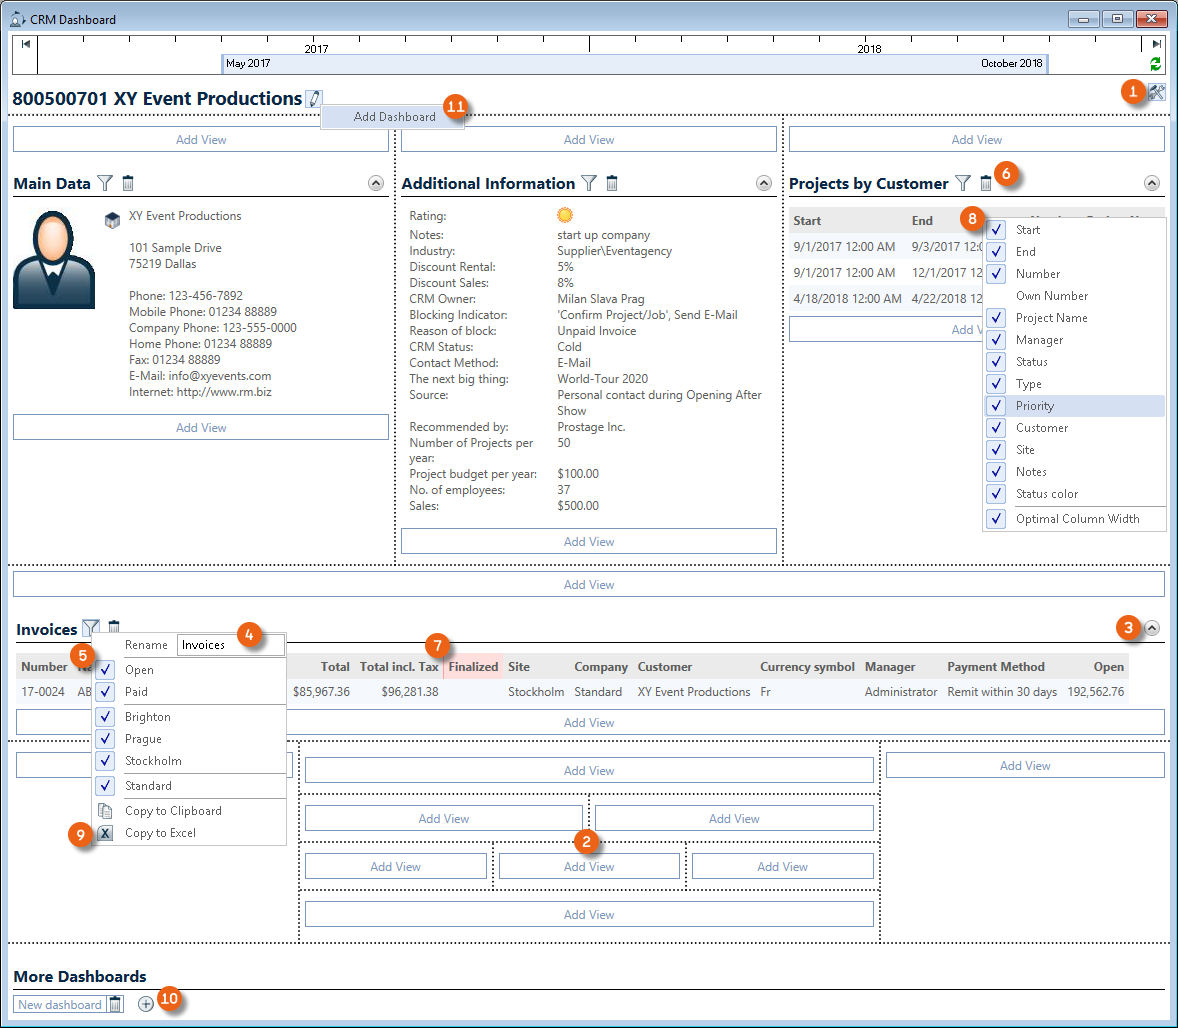Click the dashboard settings tools icon
This screenshot has width=1178, height=1028.
1157,92
